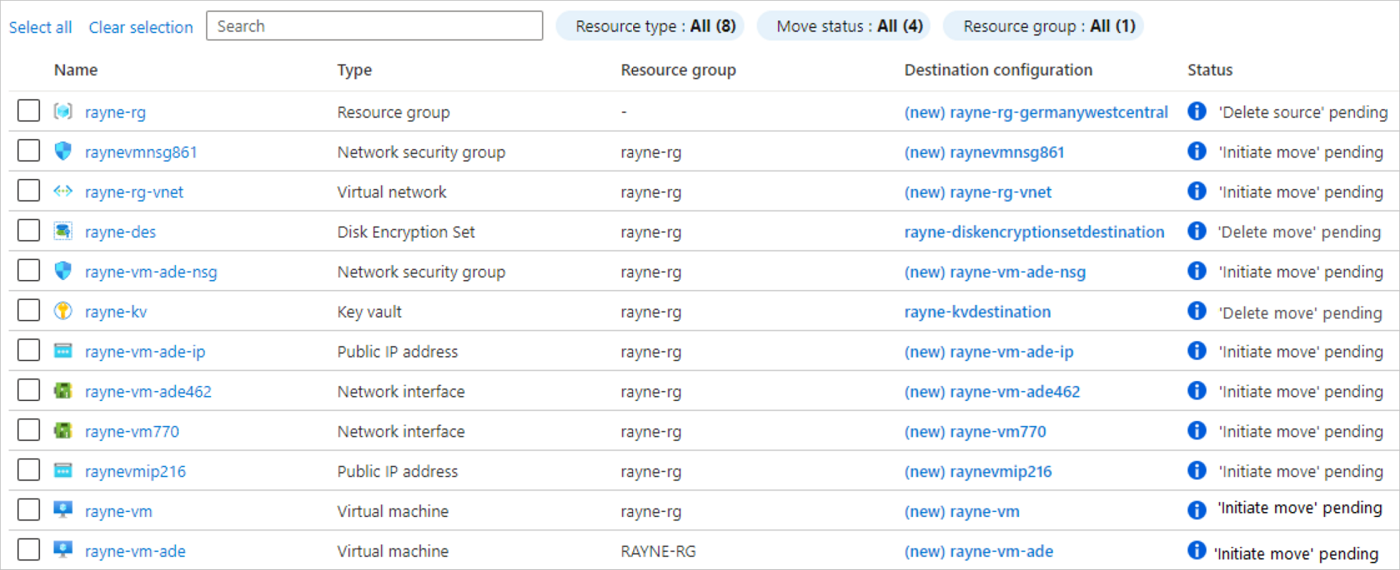This screenshot has height=570, width=1400.
Task: Click the rayne-kv key vault icon
Action: [x=63, y=312]
